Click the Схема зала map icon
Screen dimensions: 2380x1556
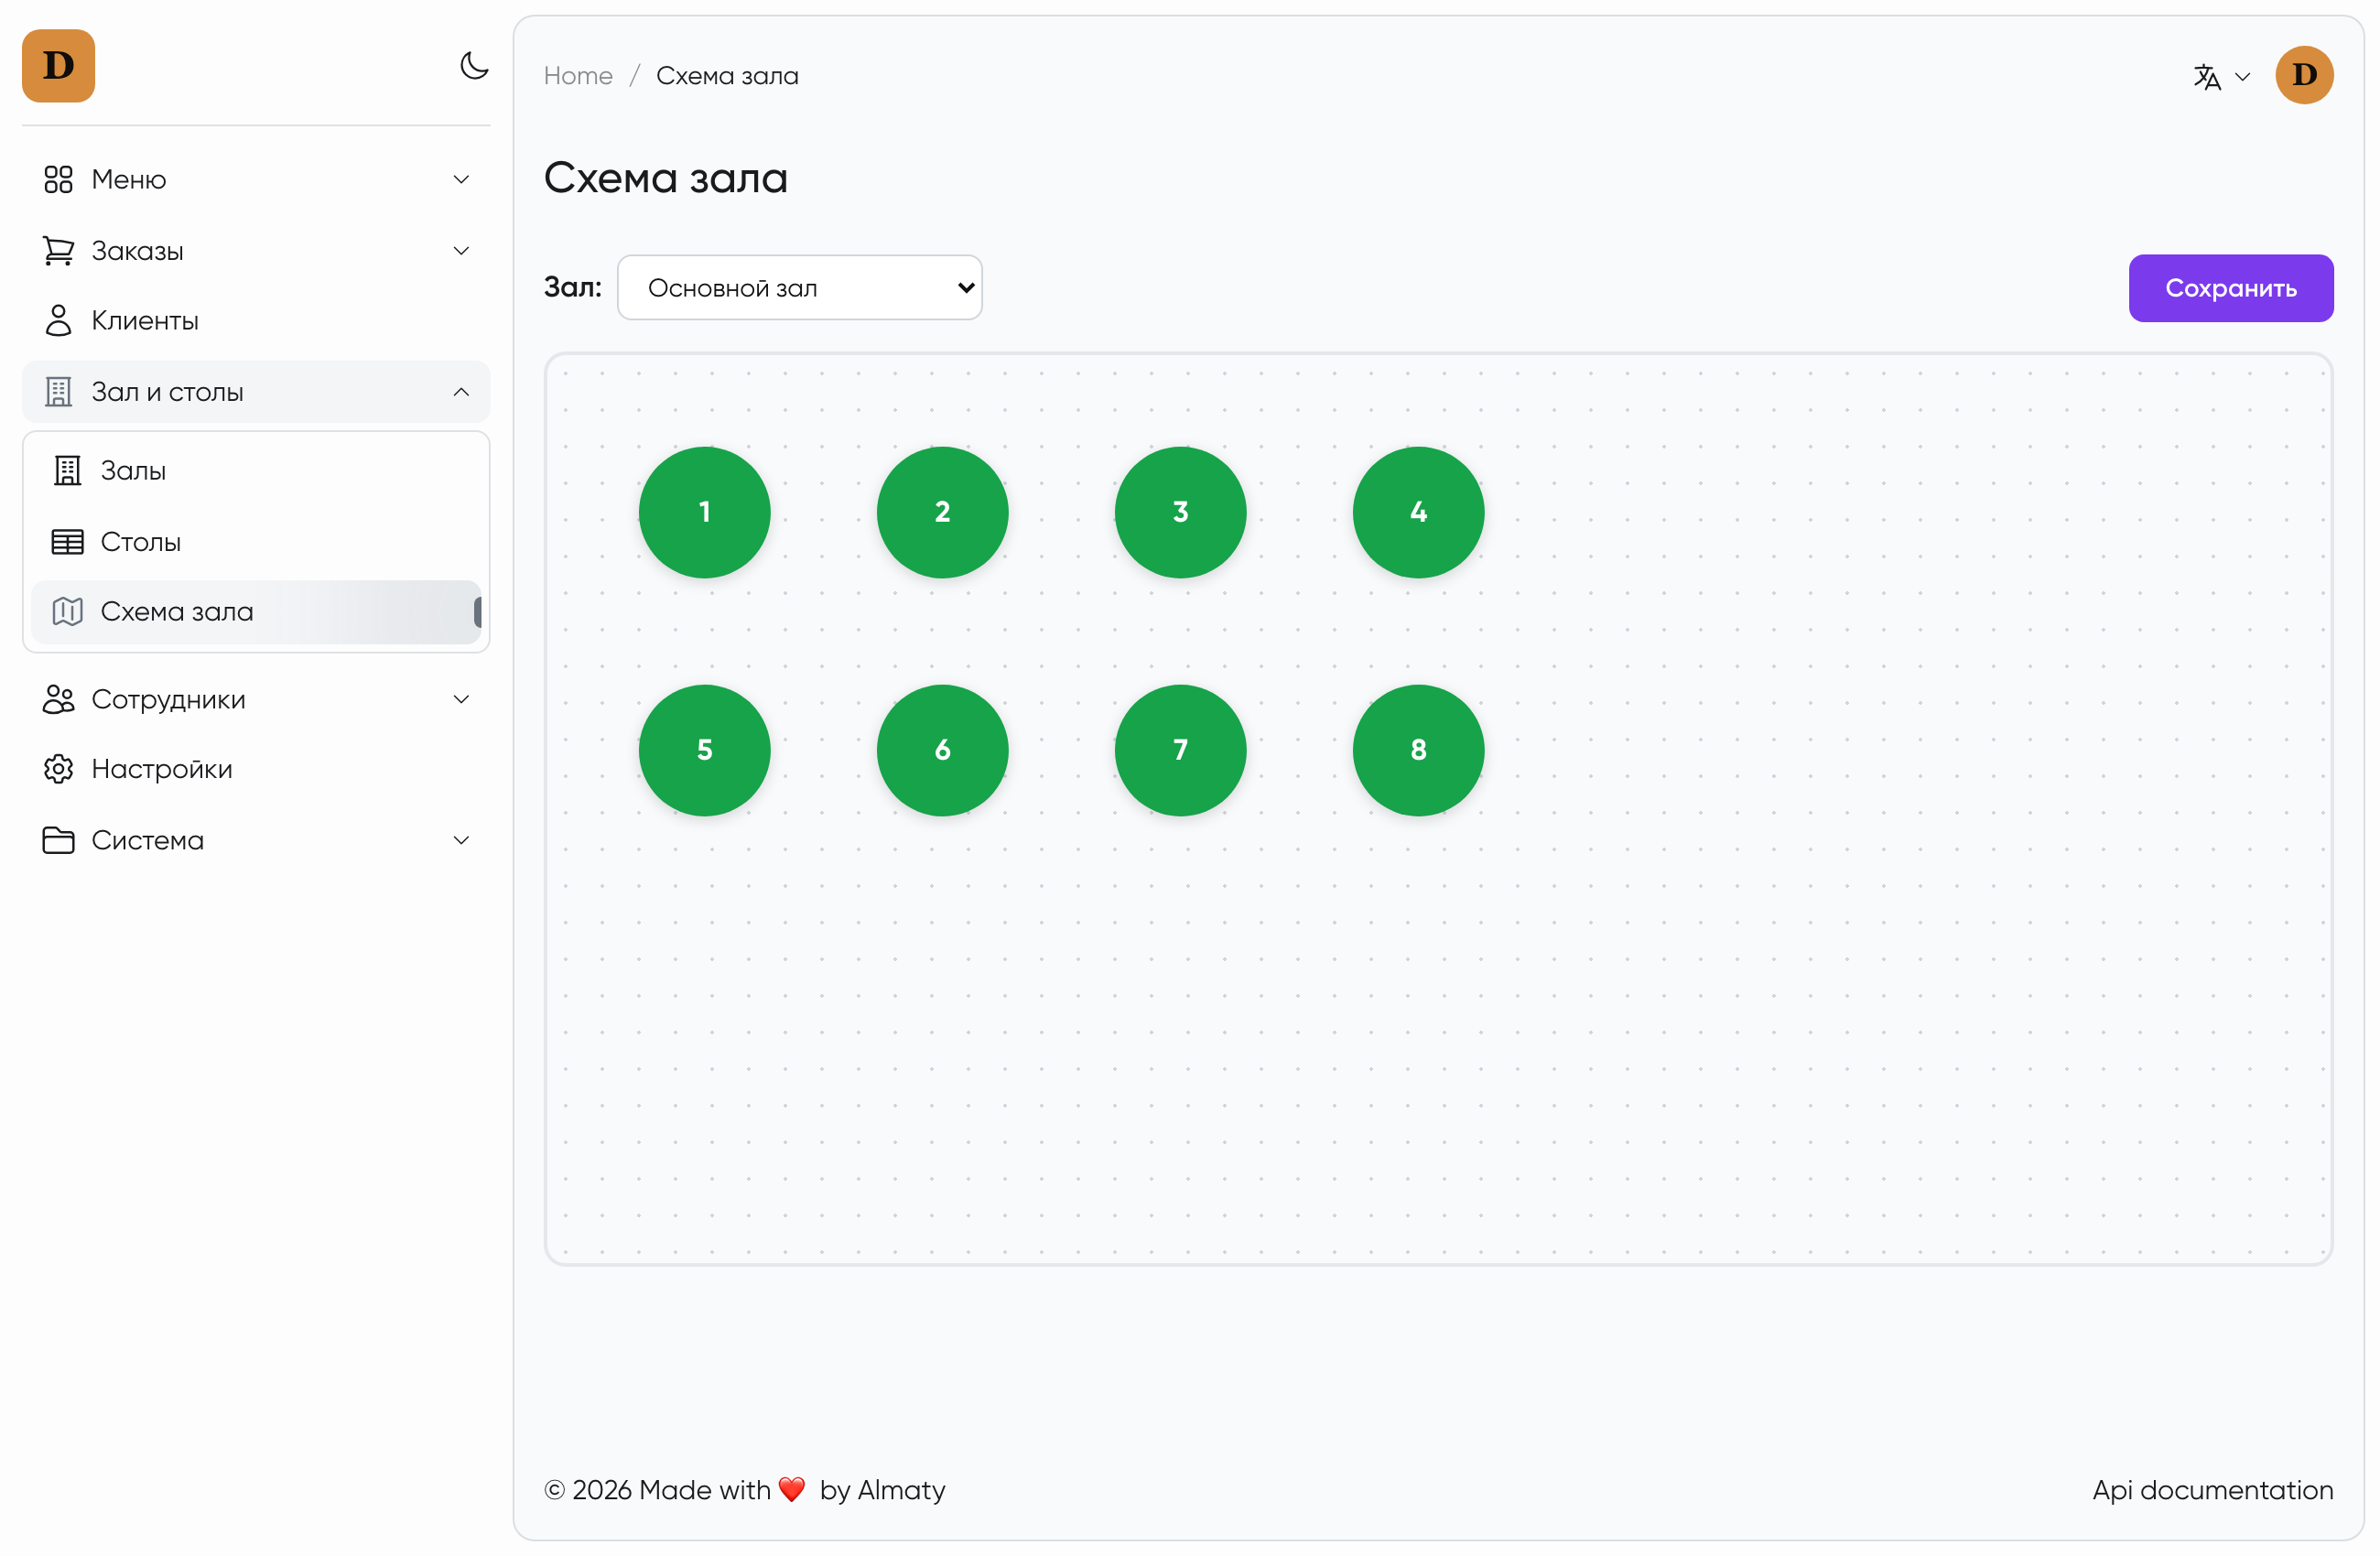click(68, 612)
